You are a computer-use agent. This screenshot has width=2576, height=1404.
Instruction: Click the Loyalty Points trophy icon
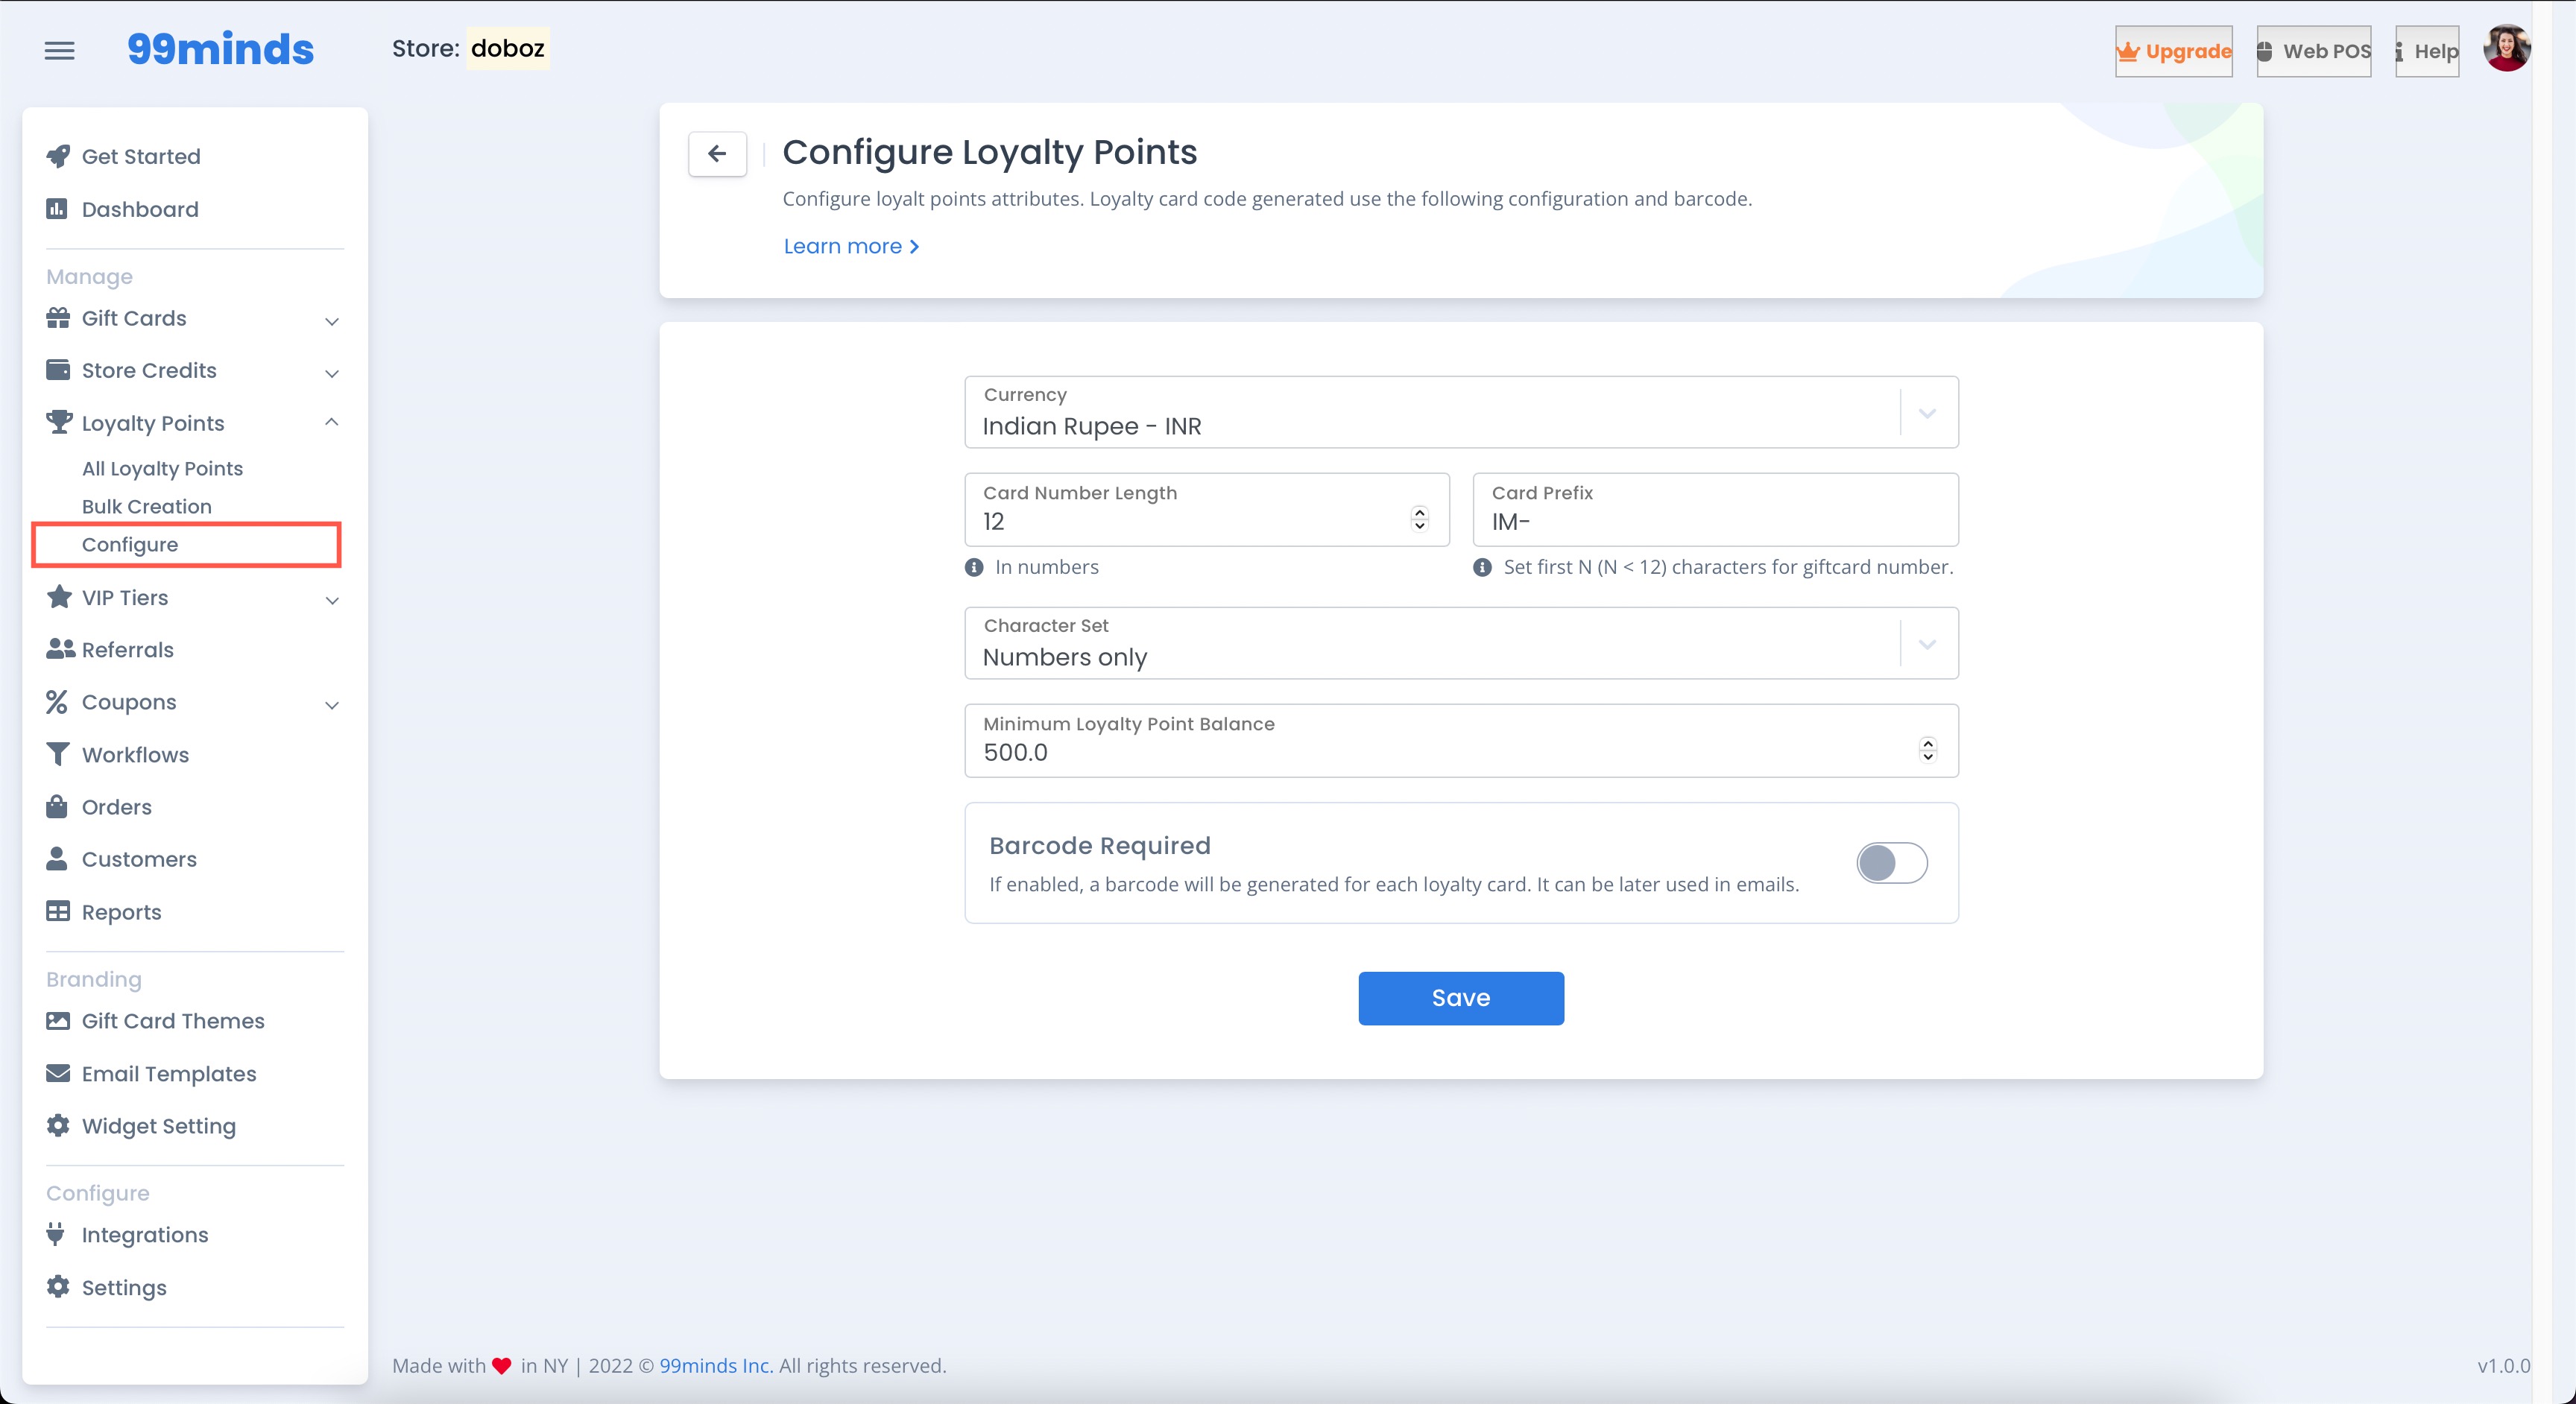tap(59, 422)
